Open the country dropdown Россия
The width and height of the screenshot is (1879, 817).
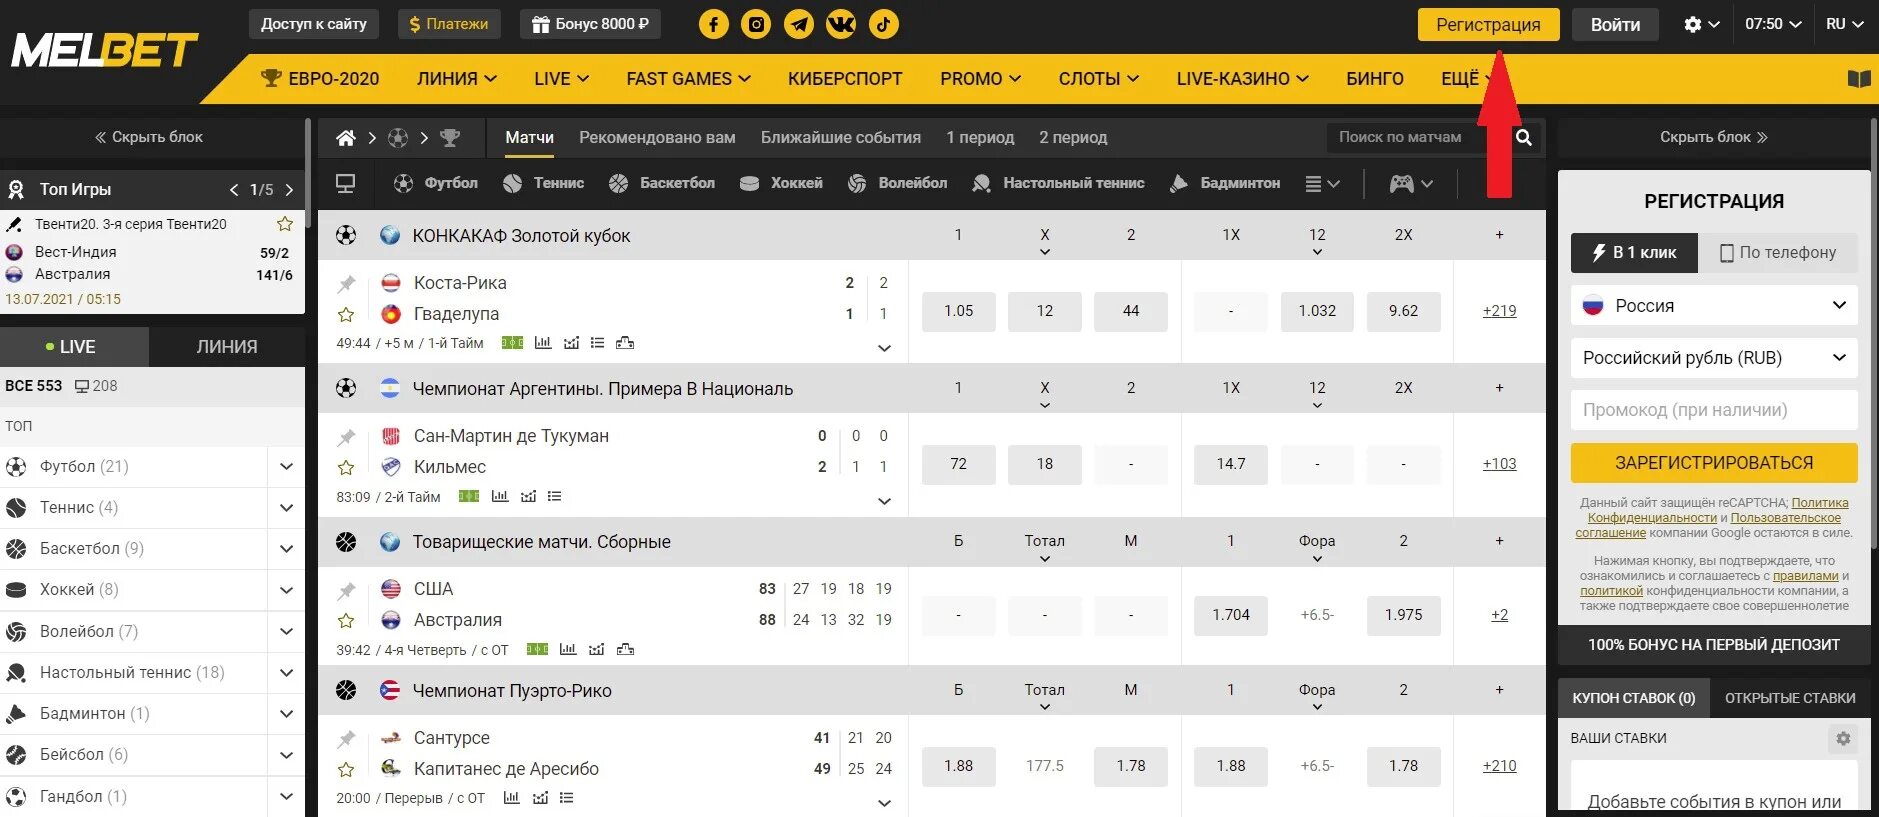(1714, 306)
